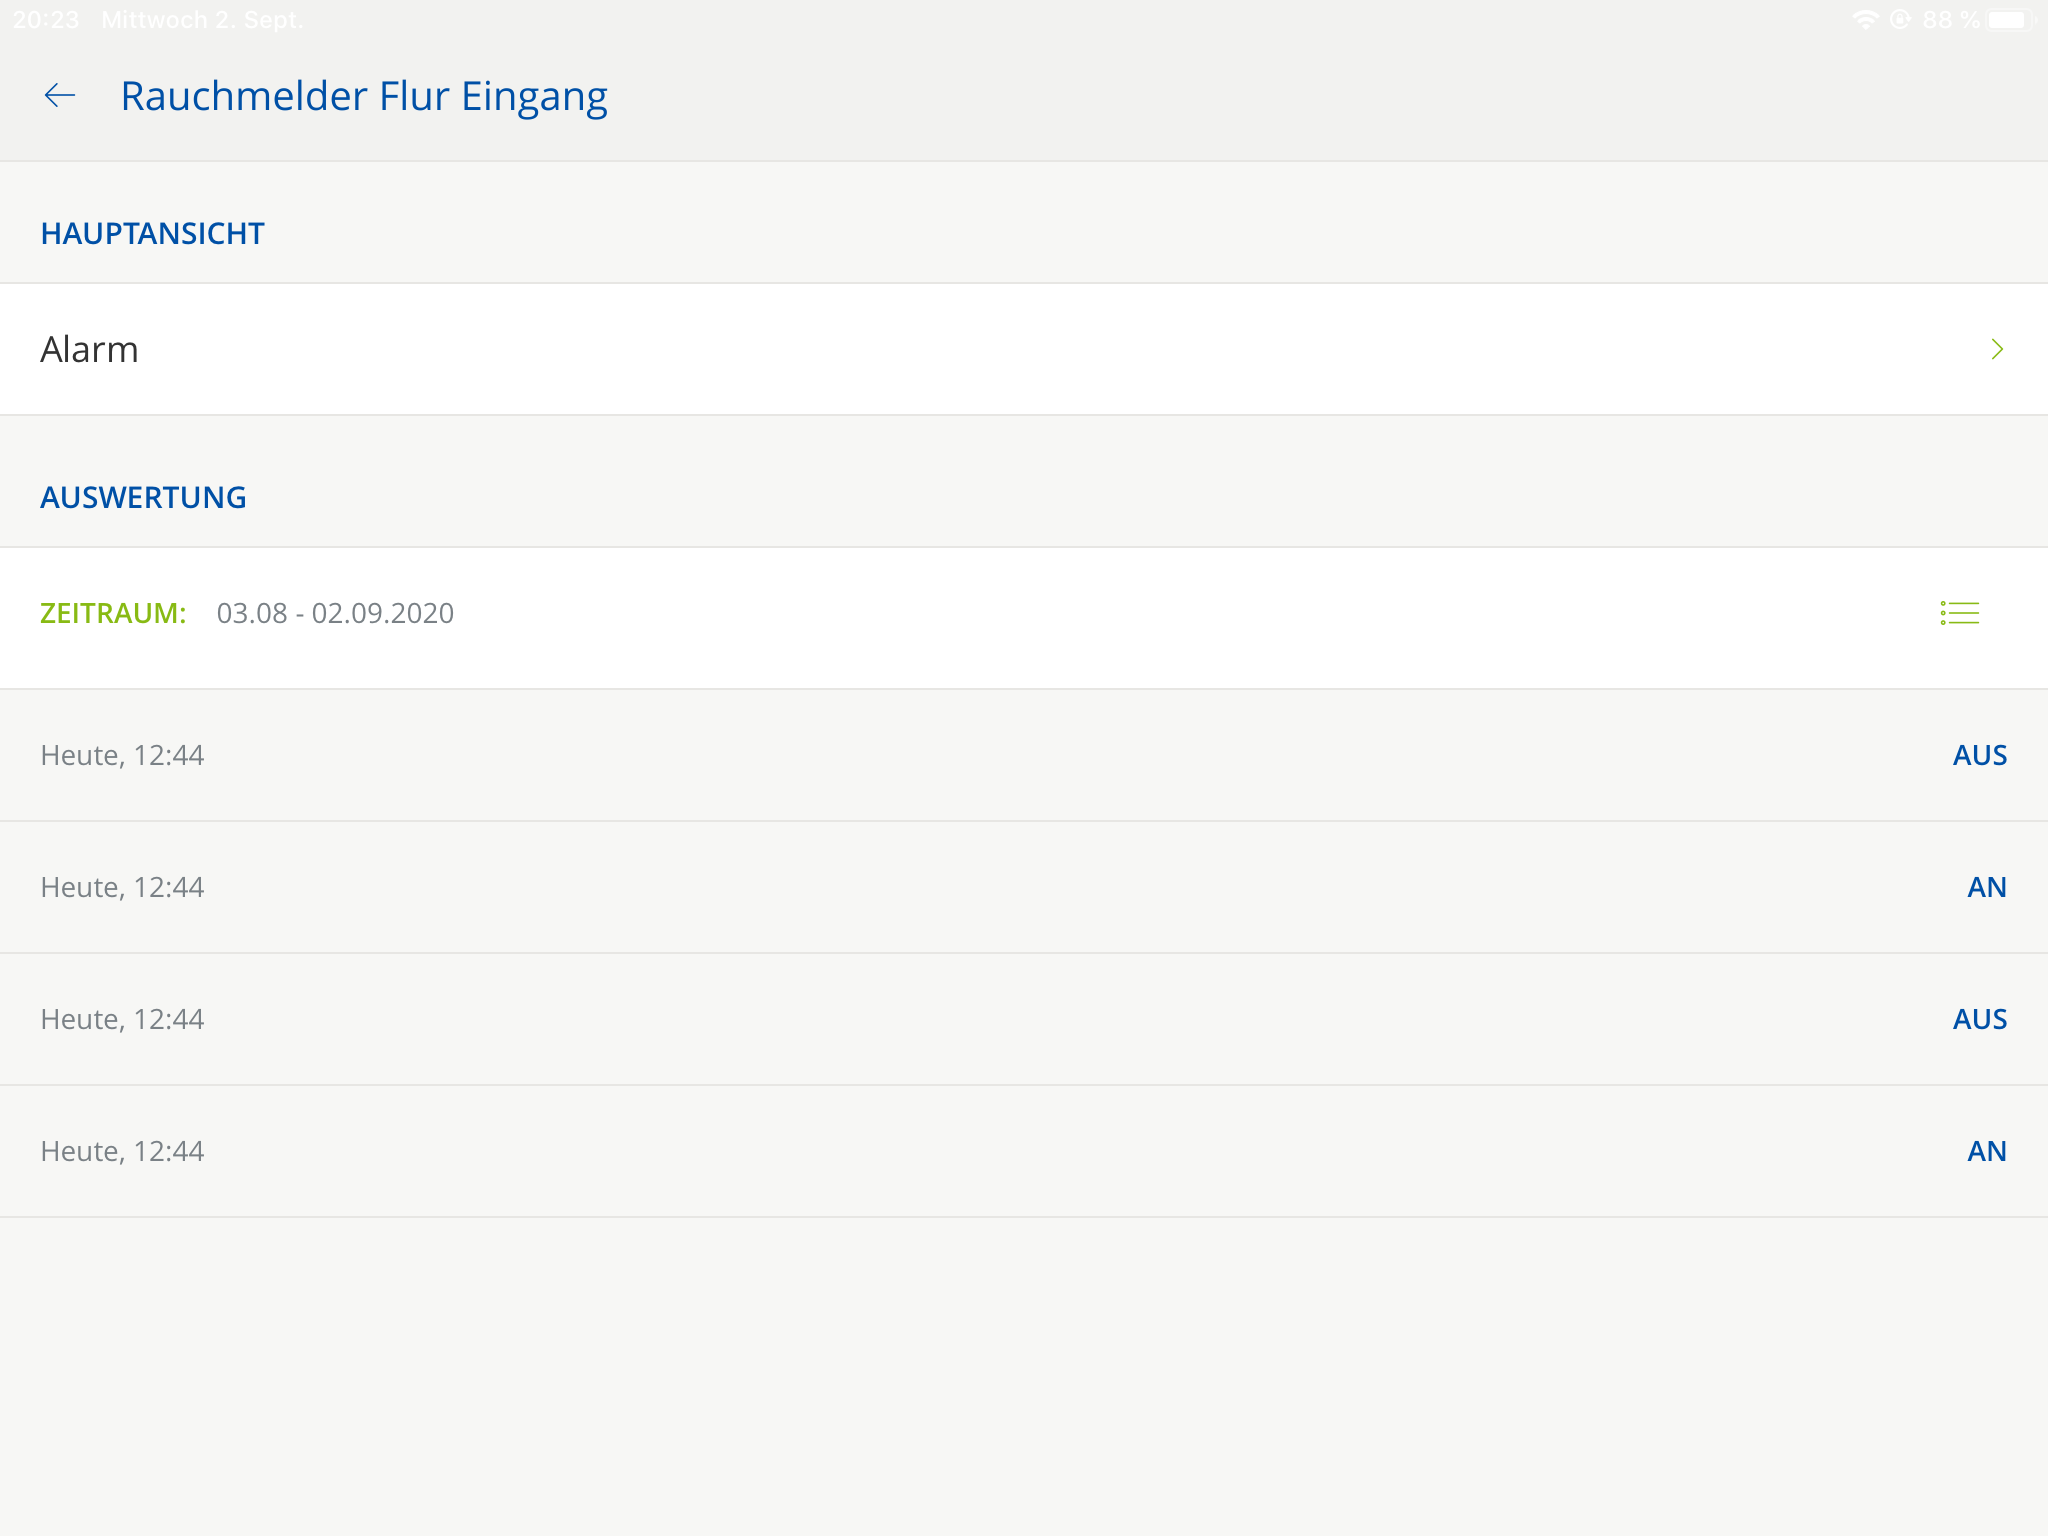This screenshot has width=2048, height=1536.
Task: Select the upper AN log entry
Action: (x=1986, y=887)
